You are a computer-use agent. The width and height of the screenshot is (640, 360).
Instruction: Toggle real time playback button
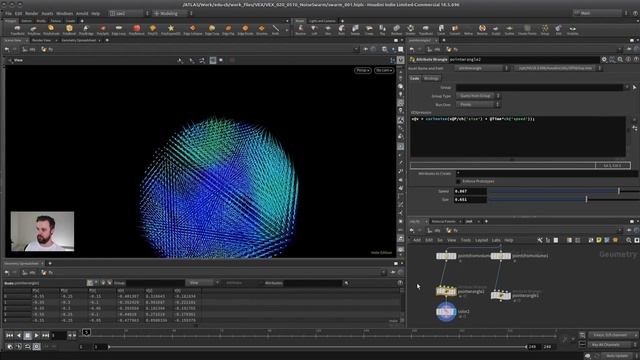[x=36, y=347]
